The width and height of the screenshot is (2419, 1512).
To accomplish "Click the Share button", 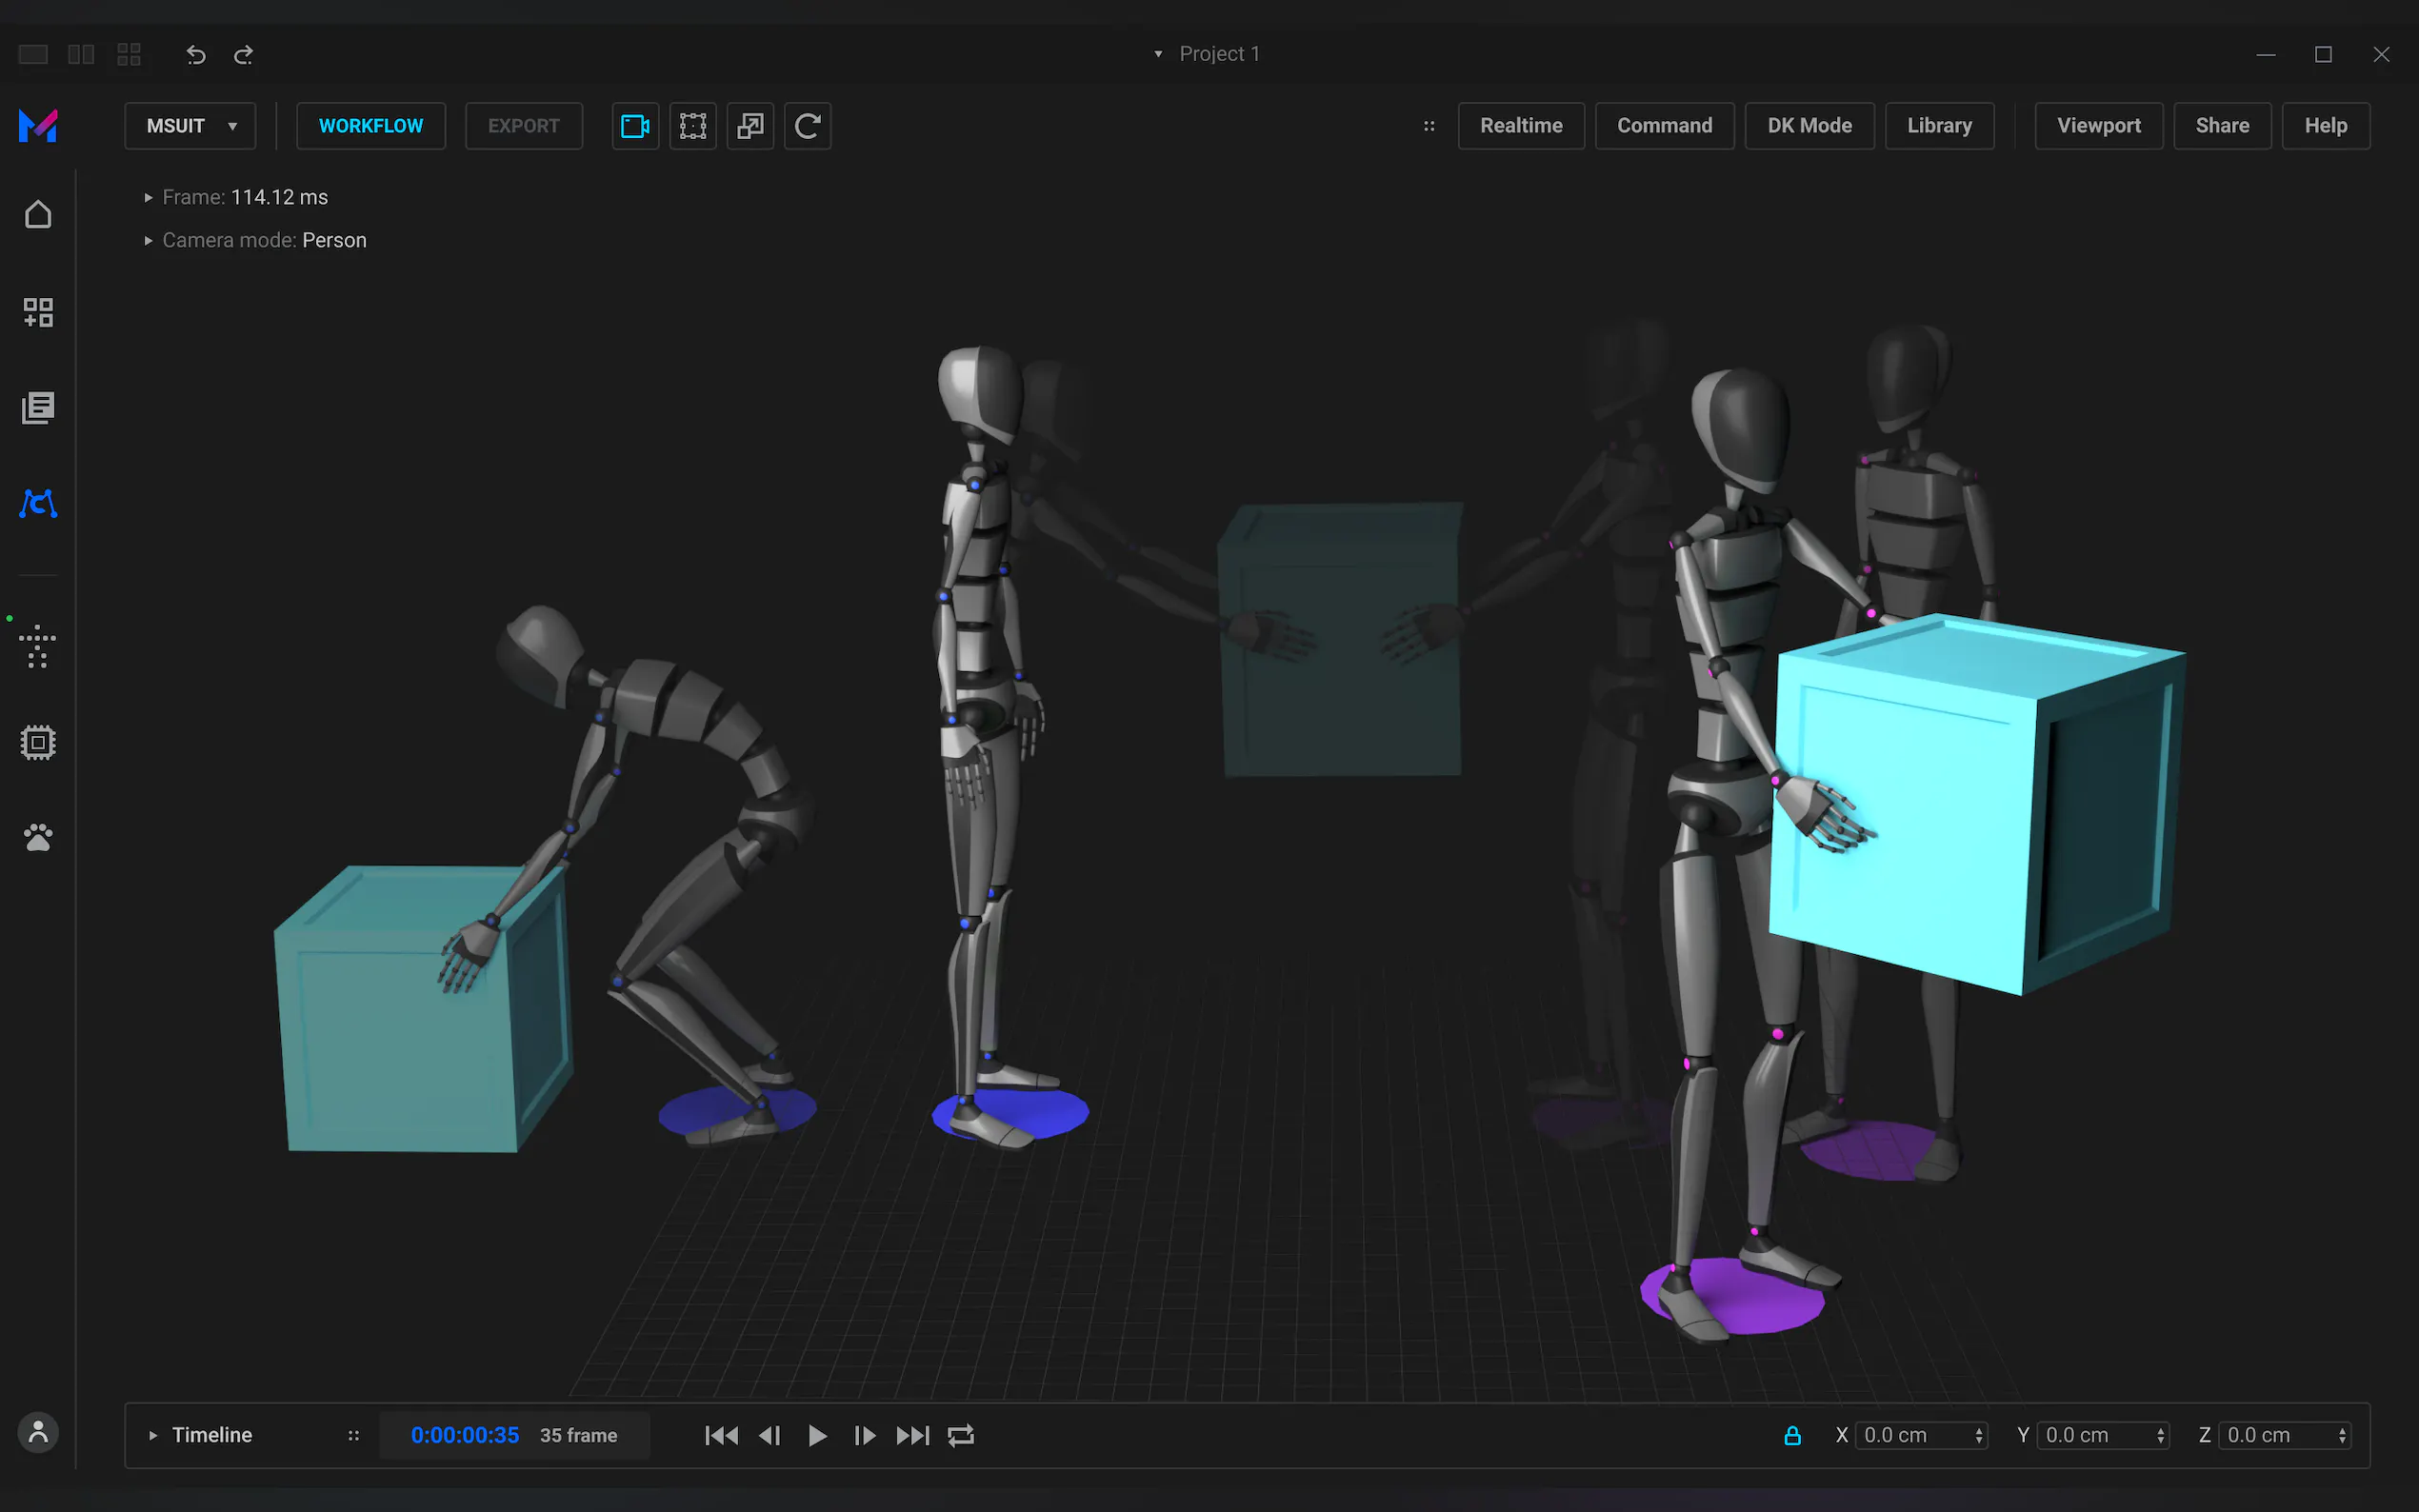I will click(2221, 126).
